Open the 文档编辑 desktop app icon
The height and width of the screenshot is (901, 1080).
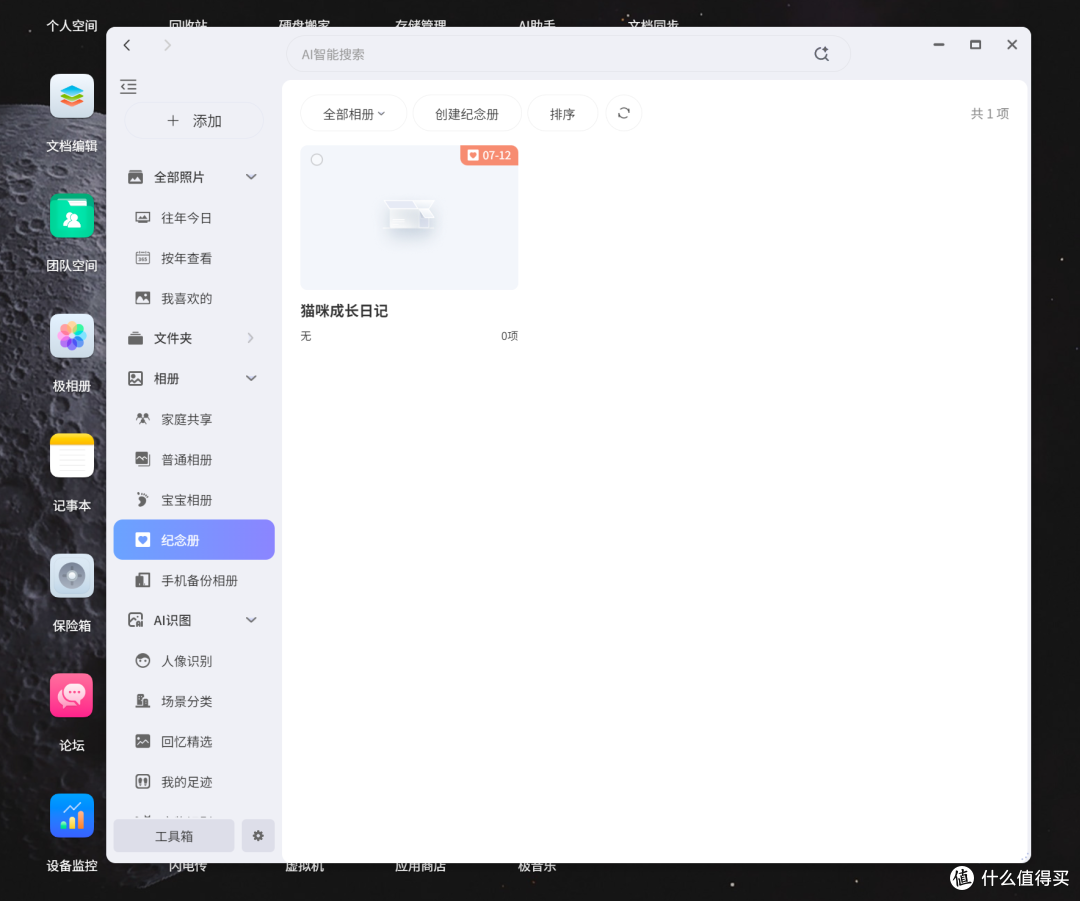pos(72,96)
